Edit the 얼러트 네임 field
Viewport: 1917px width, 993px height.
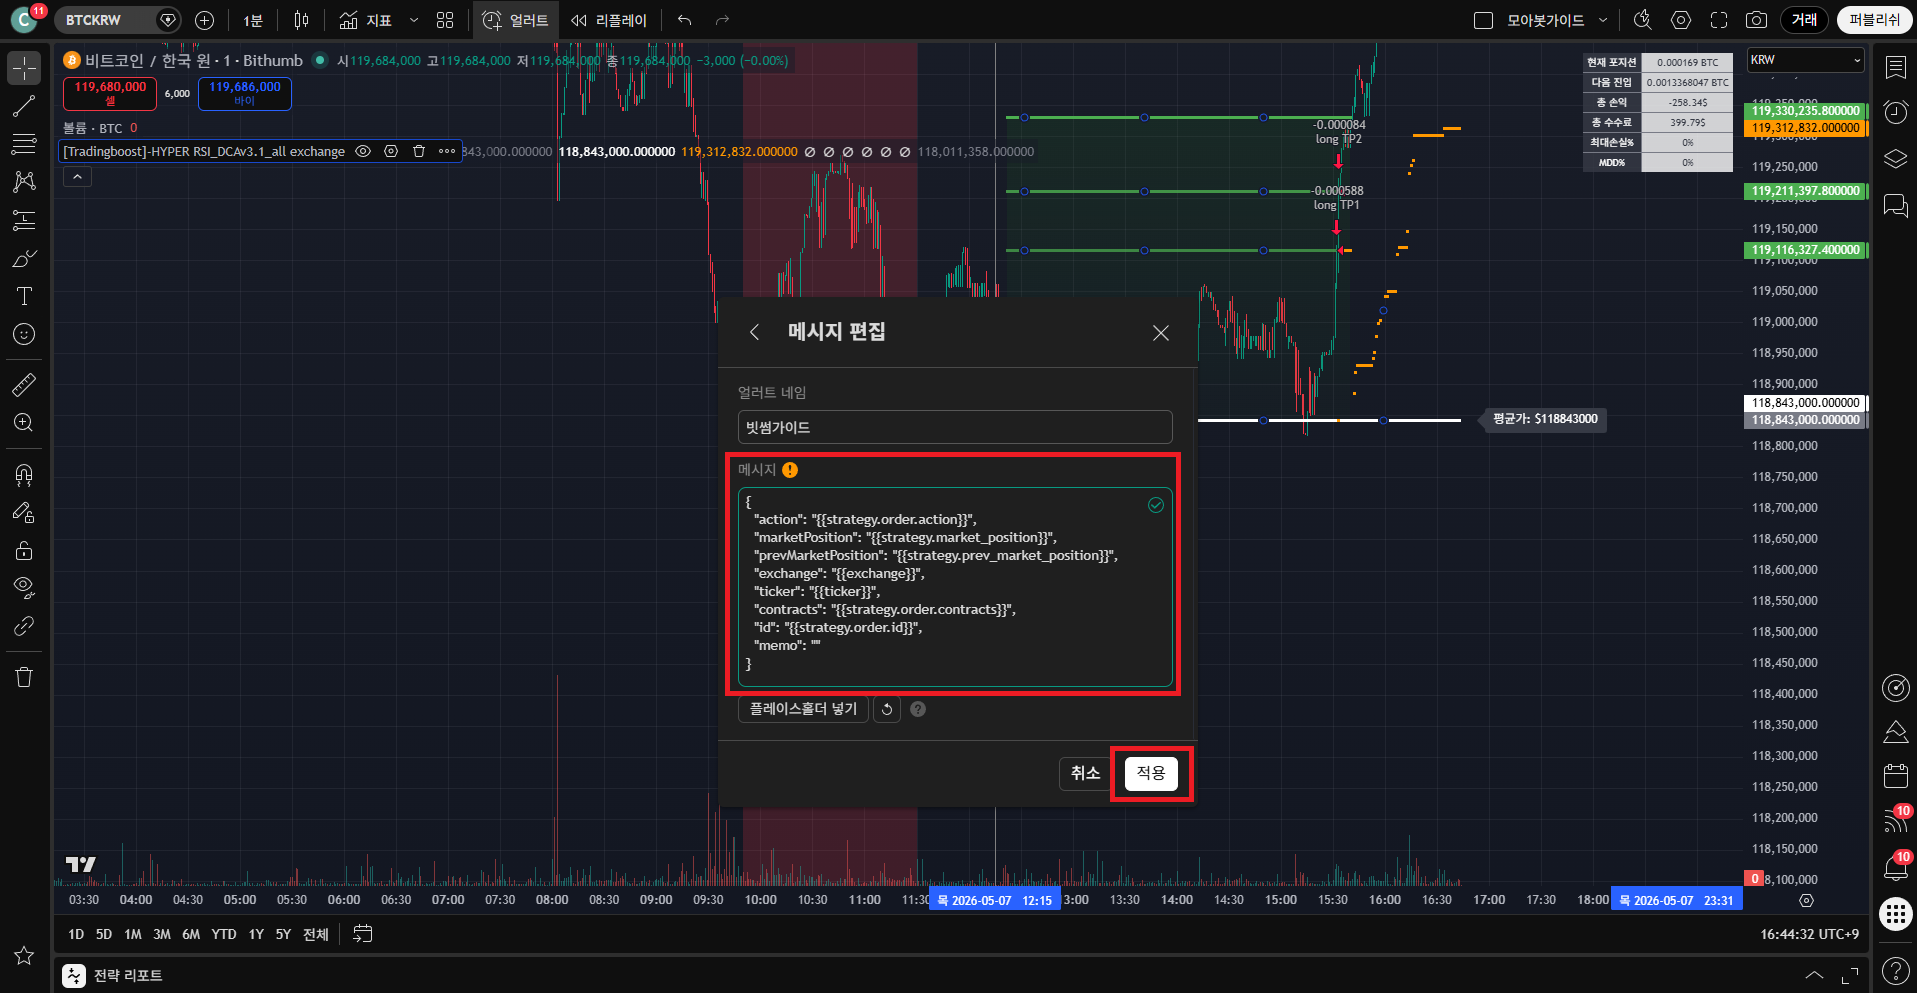[x=955, y=427]
